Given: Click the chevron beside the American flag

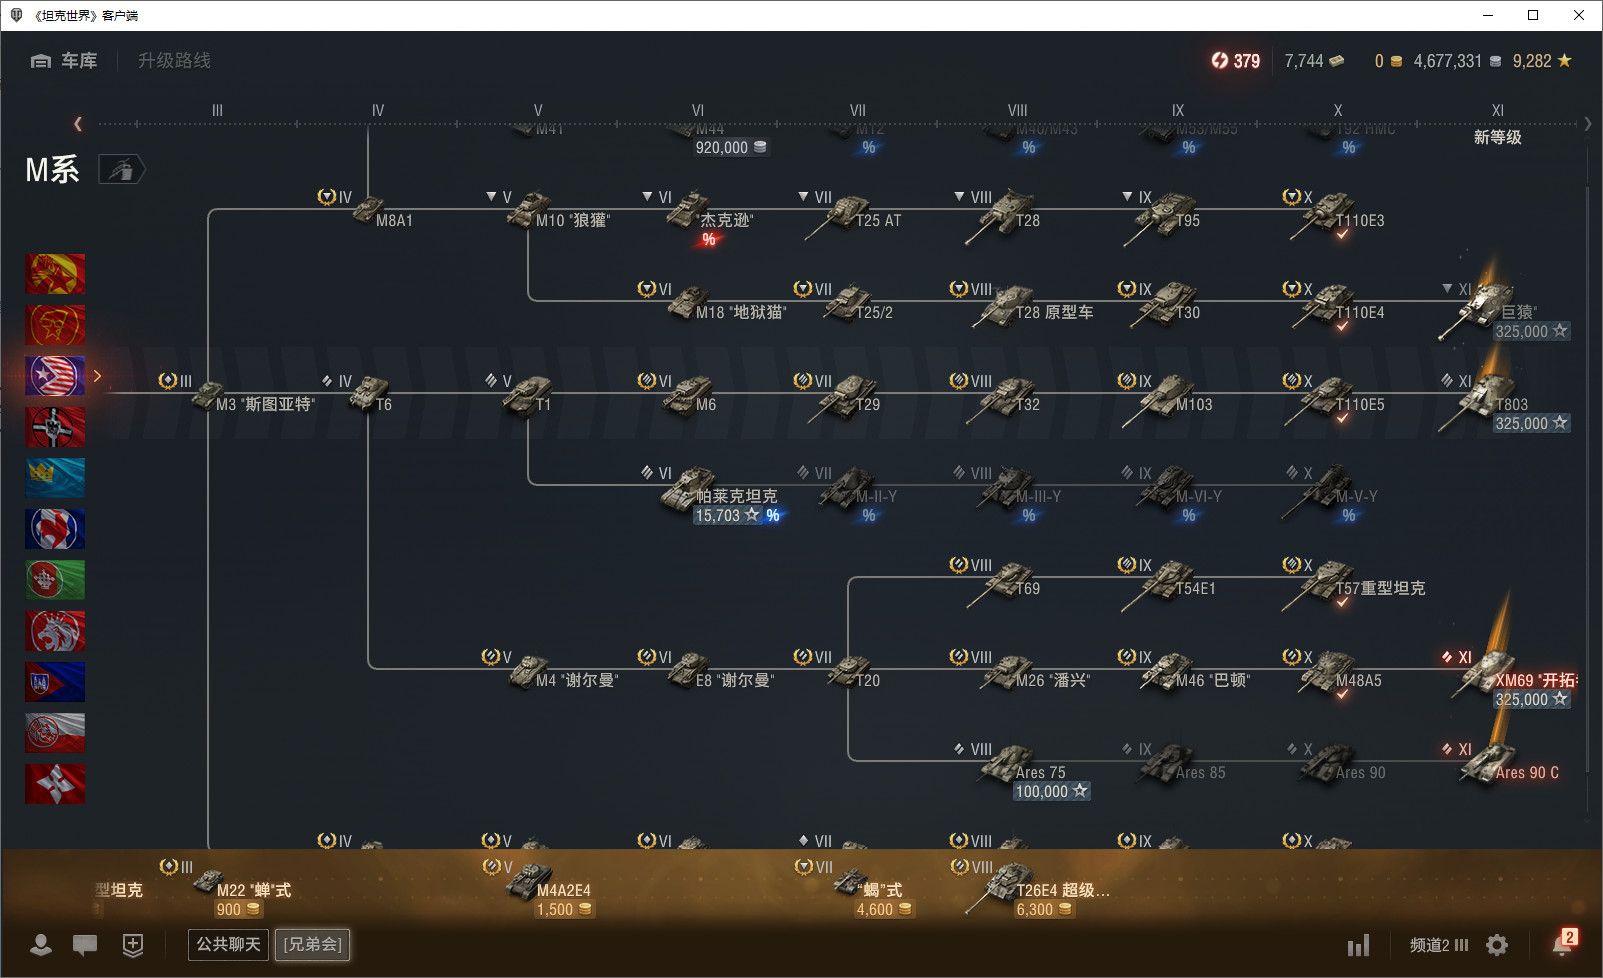Looking at the screenshot, I should pyautogui.click(x=97, y=376).
